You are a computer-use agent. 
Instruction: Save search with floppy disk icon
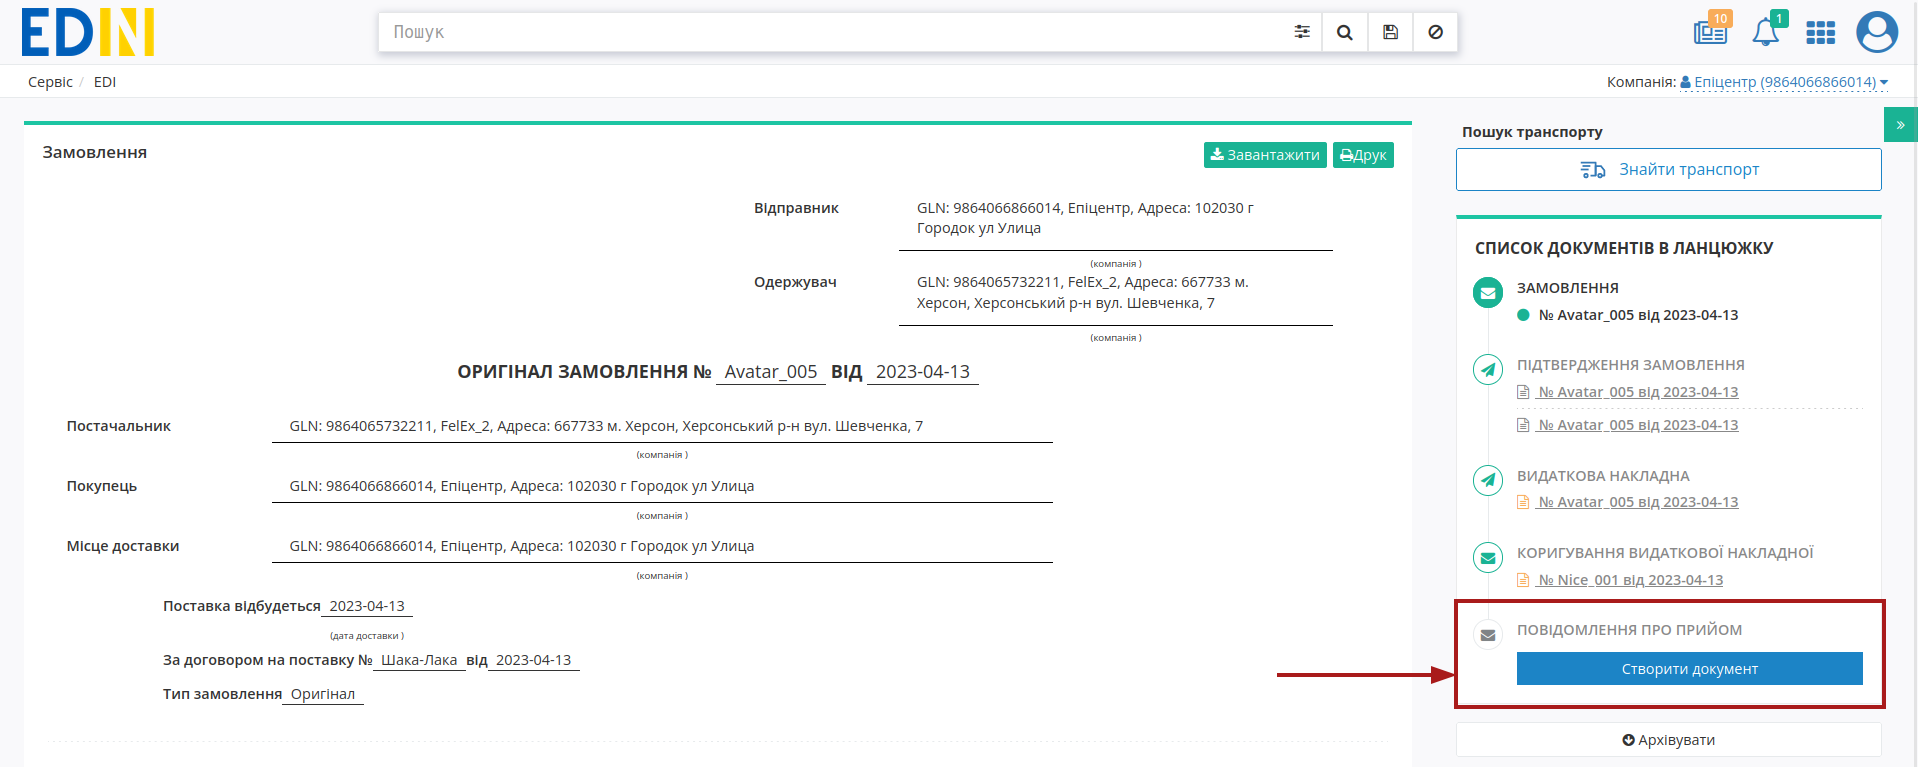pos(1390,32)
